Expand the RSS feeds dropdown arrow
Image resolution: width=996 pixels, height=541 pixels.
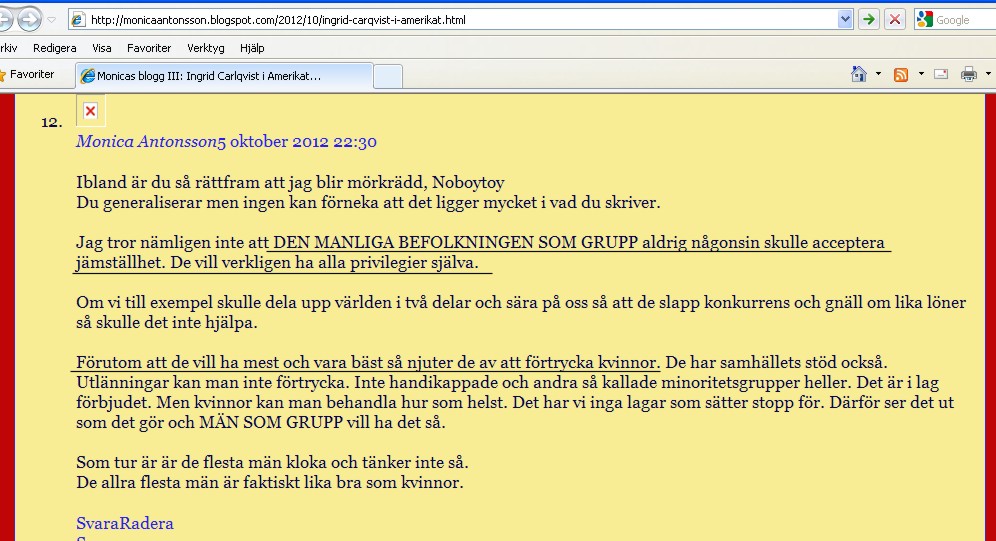(x=921, y=74)
